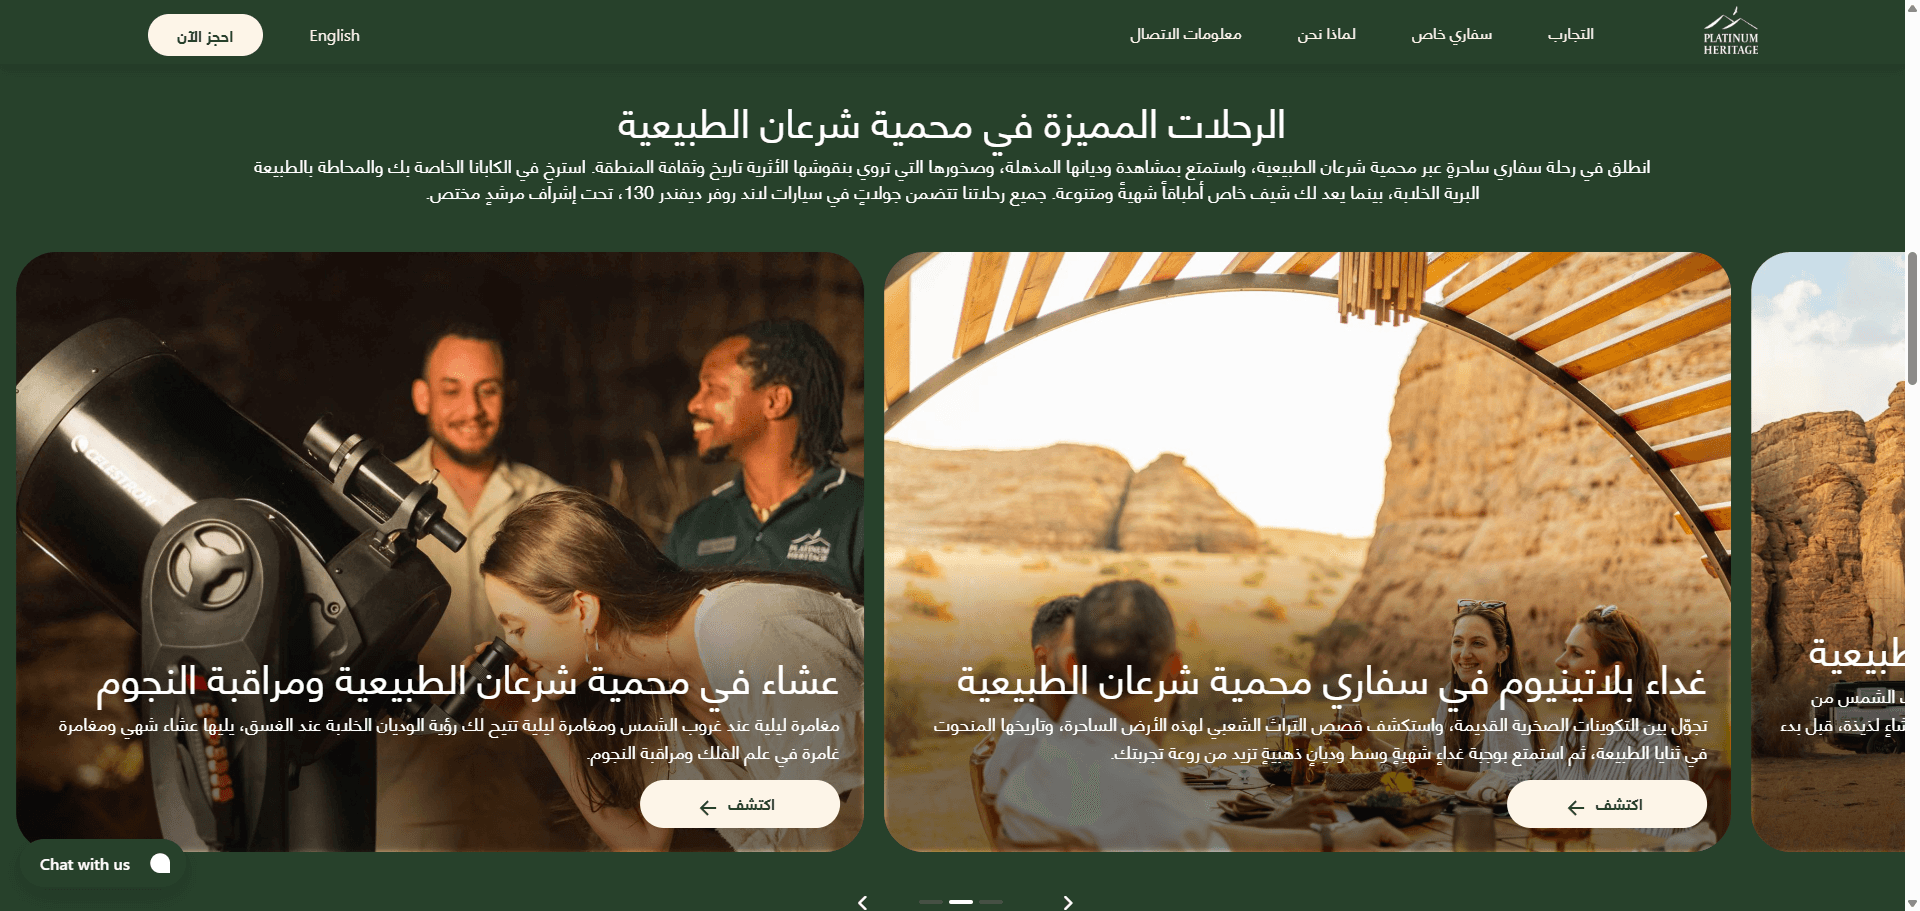Select the first carousel indicator dash
Viewport: 1920px width, 911px height.
931,902
